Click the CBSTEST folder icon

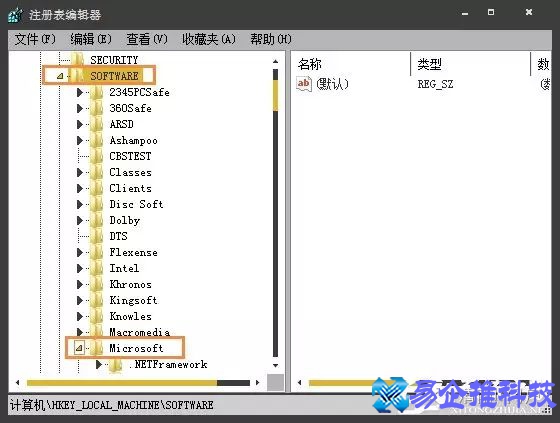pos(97,156)
